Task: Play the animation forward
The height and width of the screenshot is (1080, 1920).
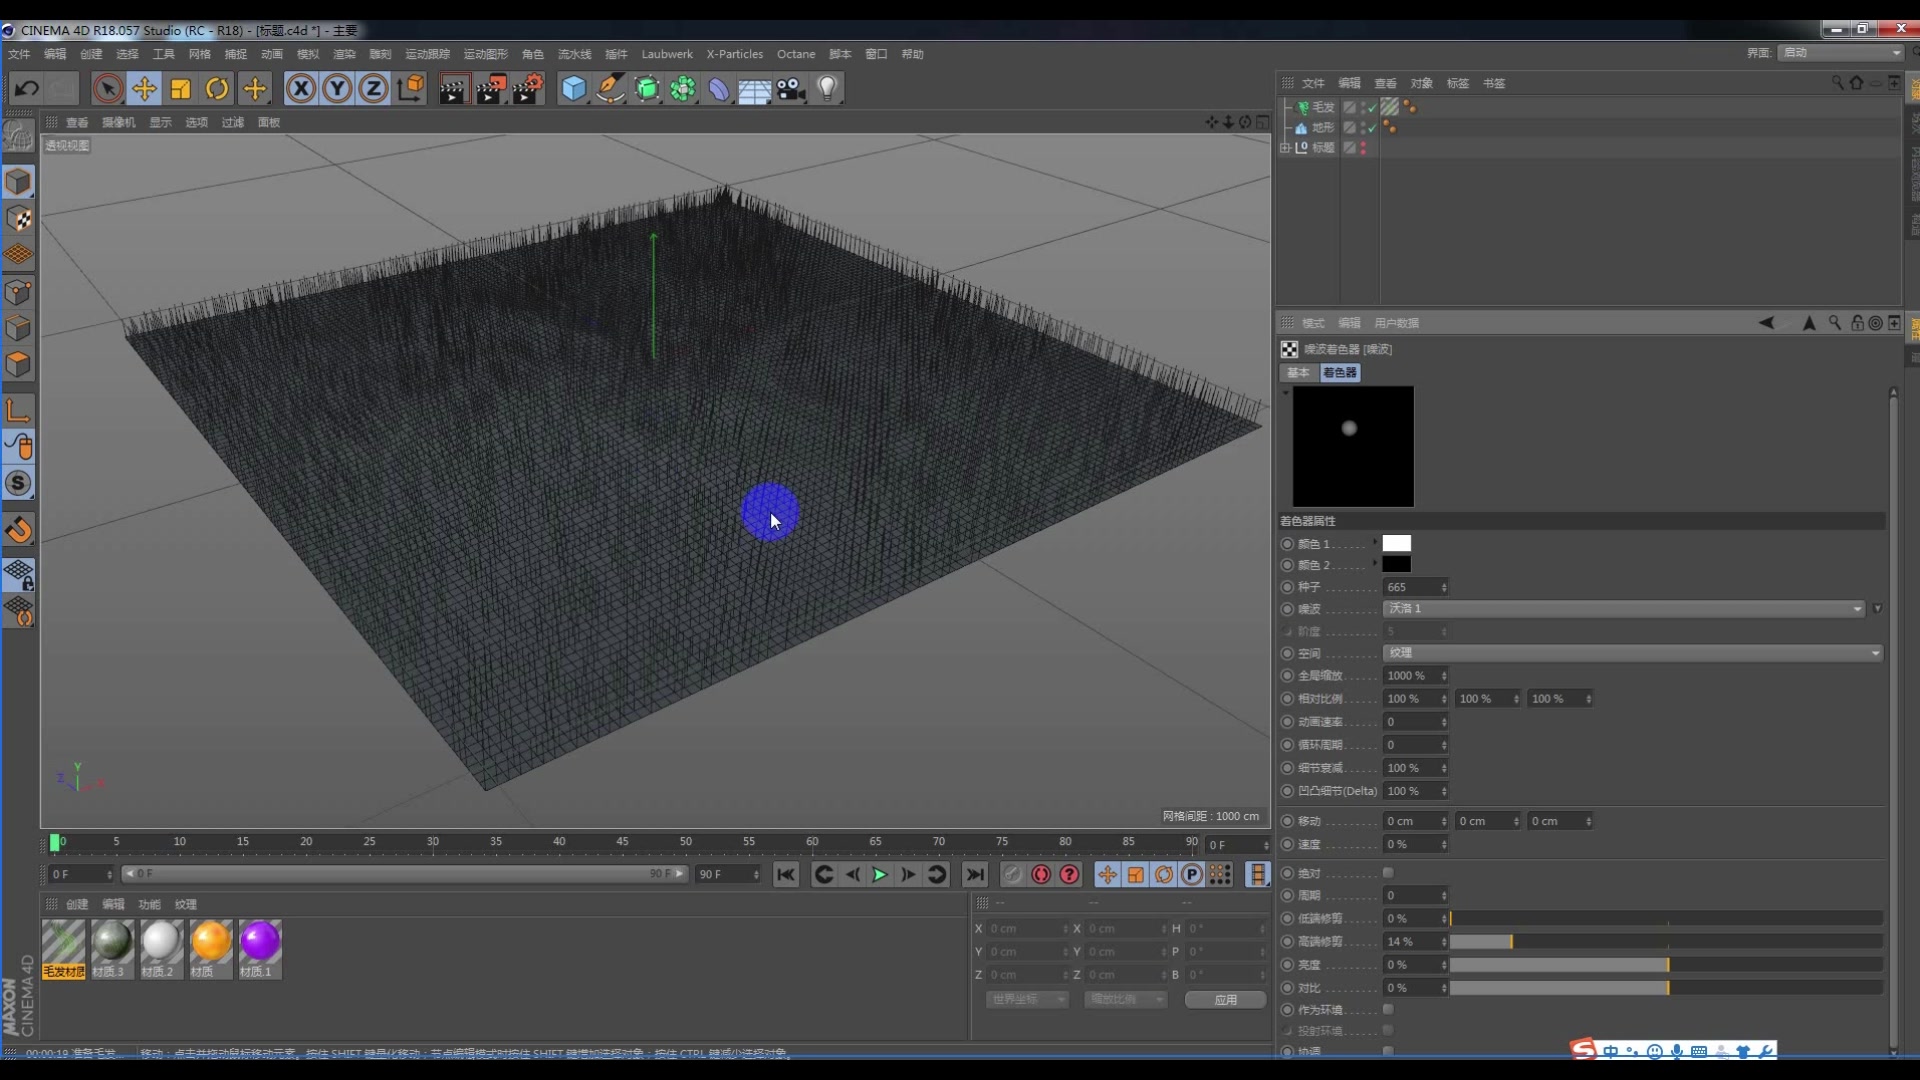Action: (880, 875)
